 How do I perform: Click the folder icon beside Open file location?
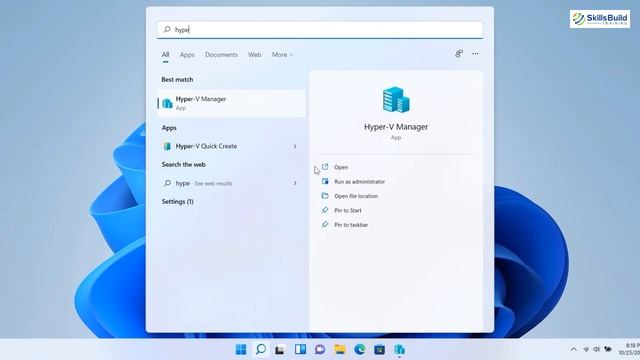pyautogui.click(x=325, y=196)
